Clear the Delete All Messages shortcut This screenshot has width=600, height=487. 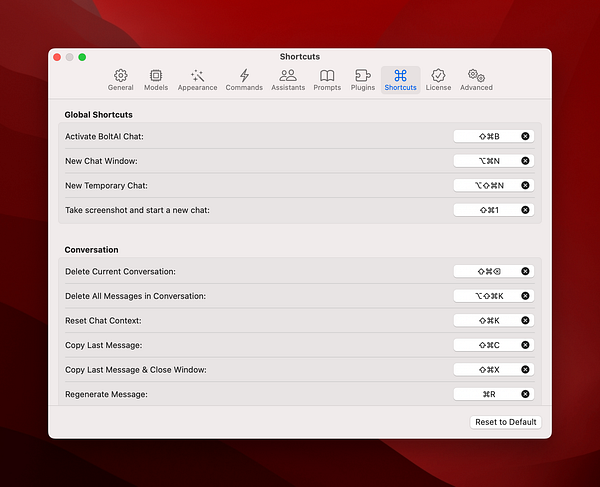click(x=525, y=296)
